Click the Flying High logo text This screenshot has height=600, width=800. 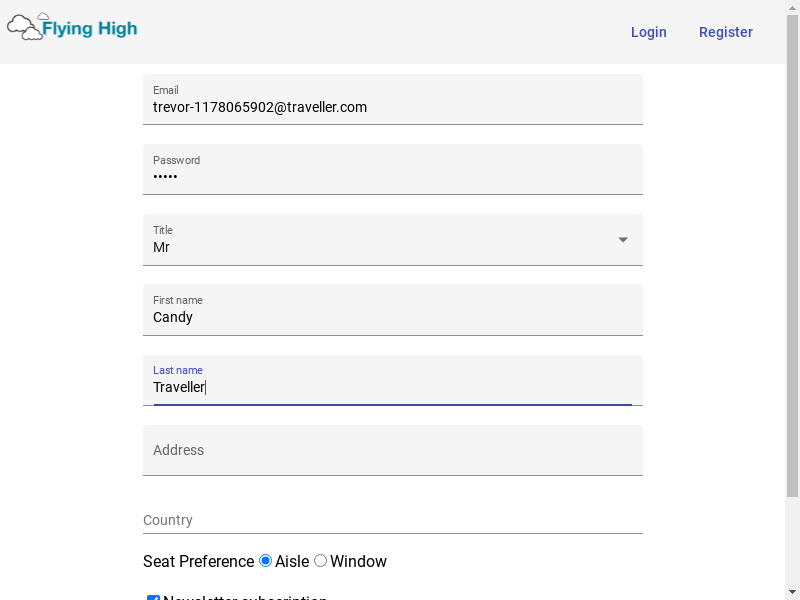(x=90, y=29)
